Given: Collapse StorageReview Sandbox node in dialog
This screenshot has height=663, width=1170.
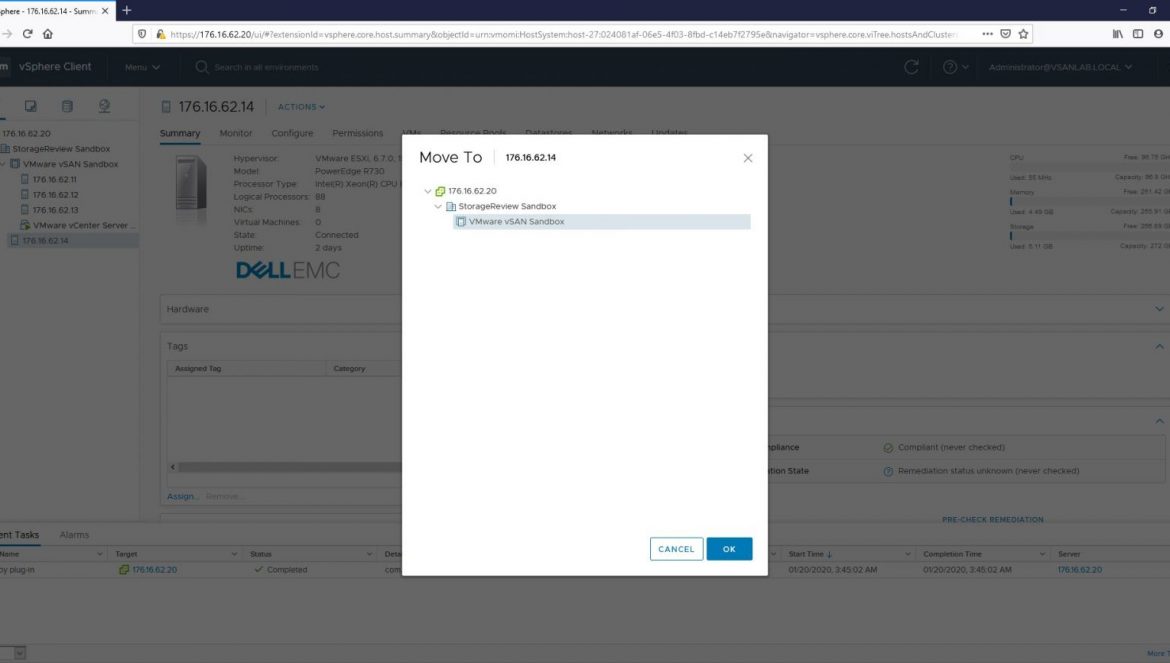Looking at the screenshot, I should [438, 207].
